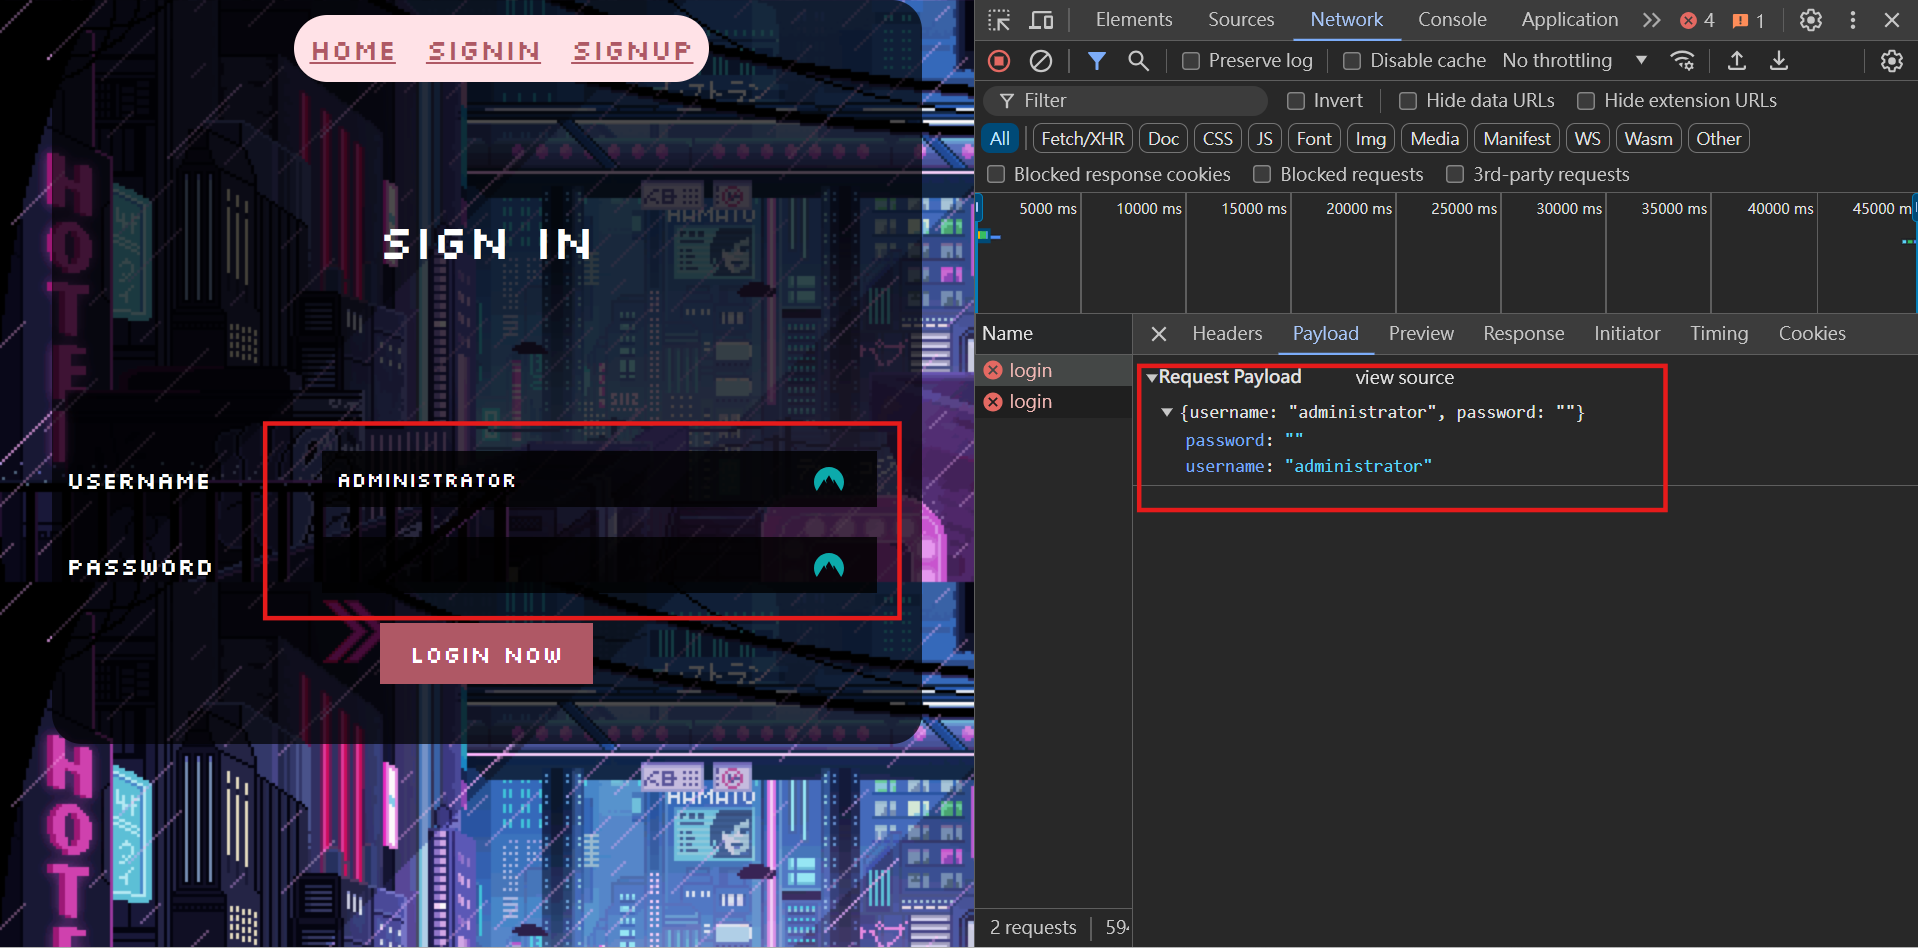Open network conditions wifi icon
1918x948 pixels.
(x=1683, y=61)
